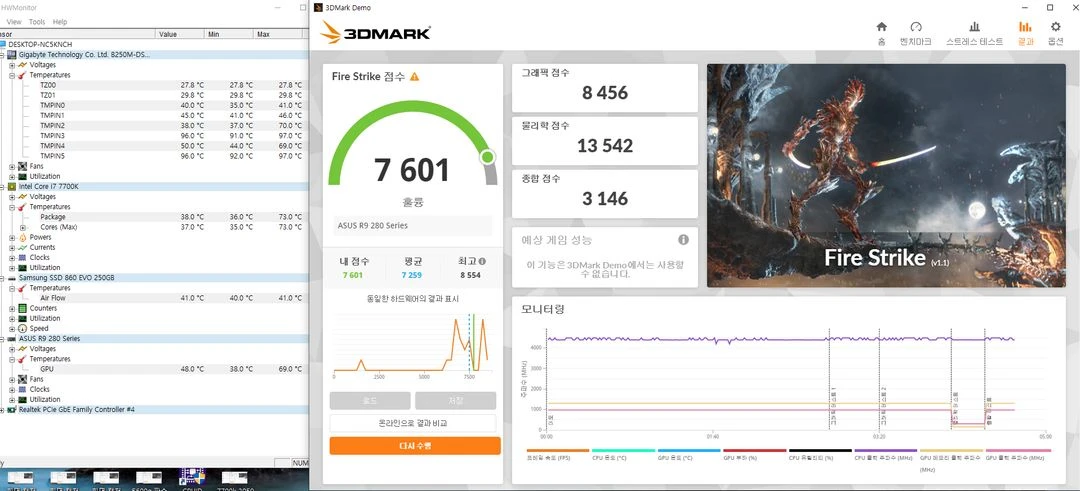Expand Voltages under Intel Core i7 7700K

pyautogui.click(x=12, y=196)
